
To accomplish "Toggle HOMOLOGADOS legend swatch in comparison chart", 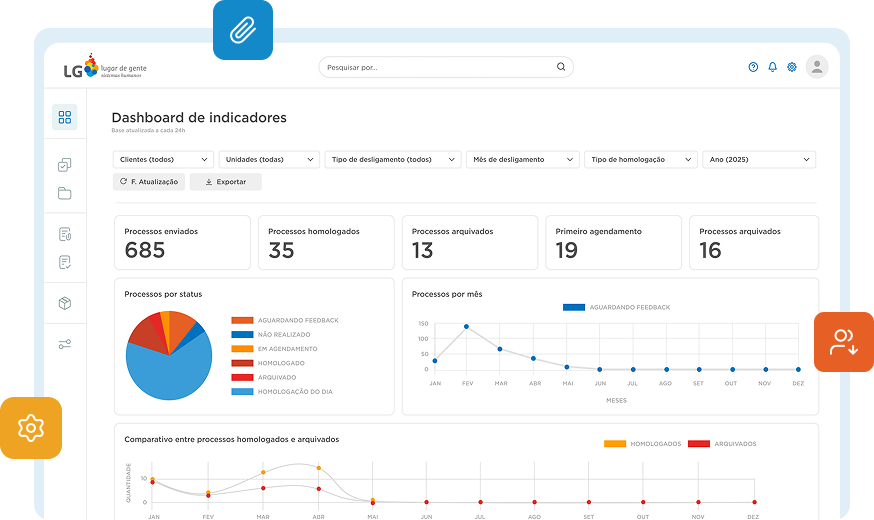I will [x=615, y=443].
